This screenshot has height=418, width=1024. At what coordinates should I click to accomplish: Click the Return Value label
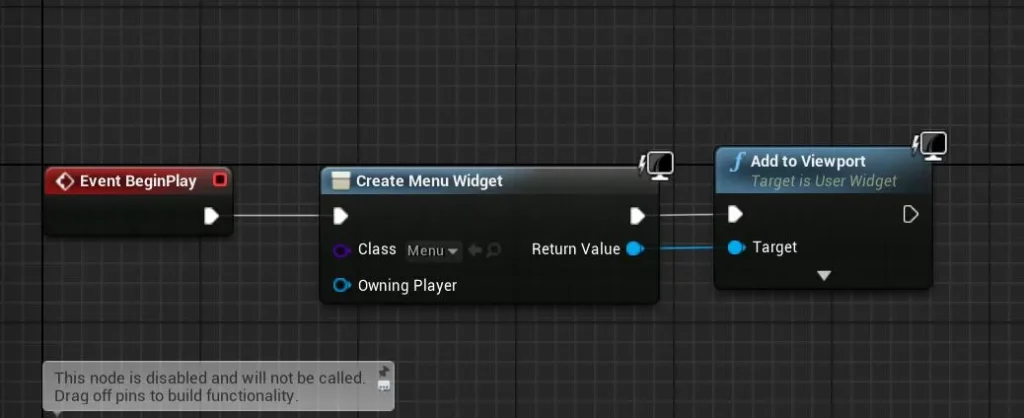coord(575,249)
